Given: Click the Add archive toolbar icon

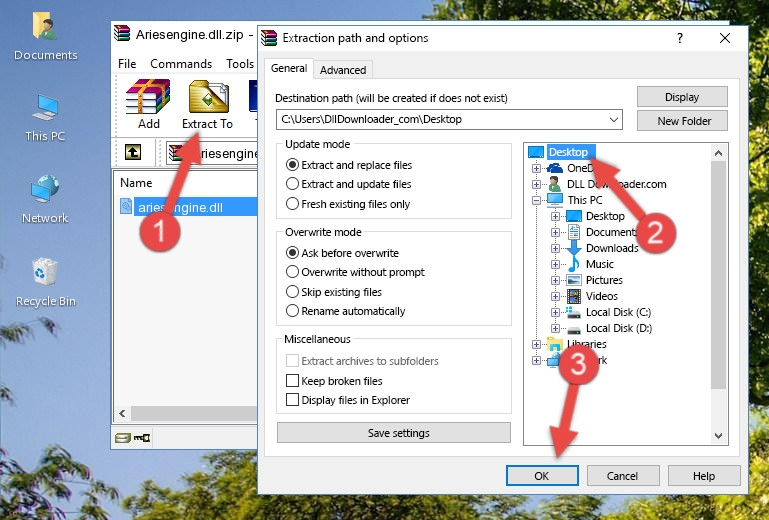Looking at the screenshot, I should [x=148, y=104].
